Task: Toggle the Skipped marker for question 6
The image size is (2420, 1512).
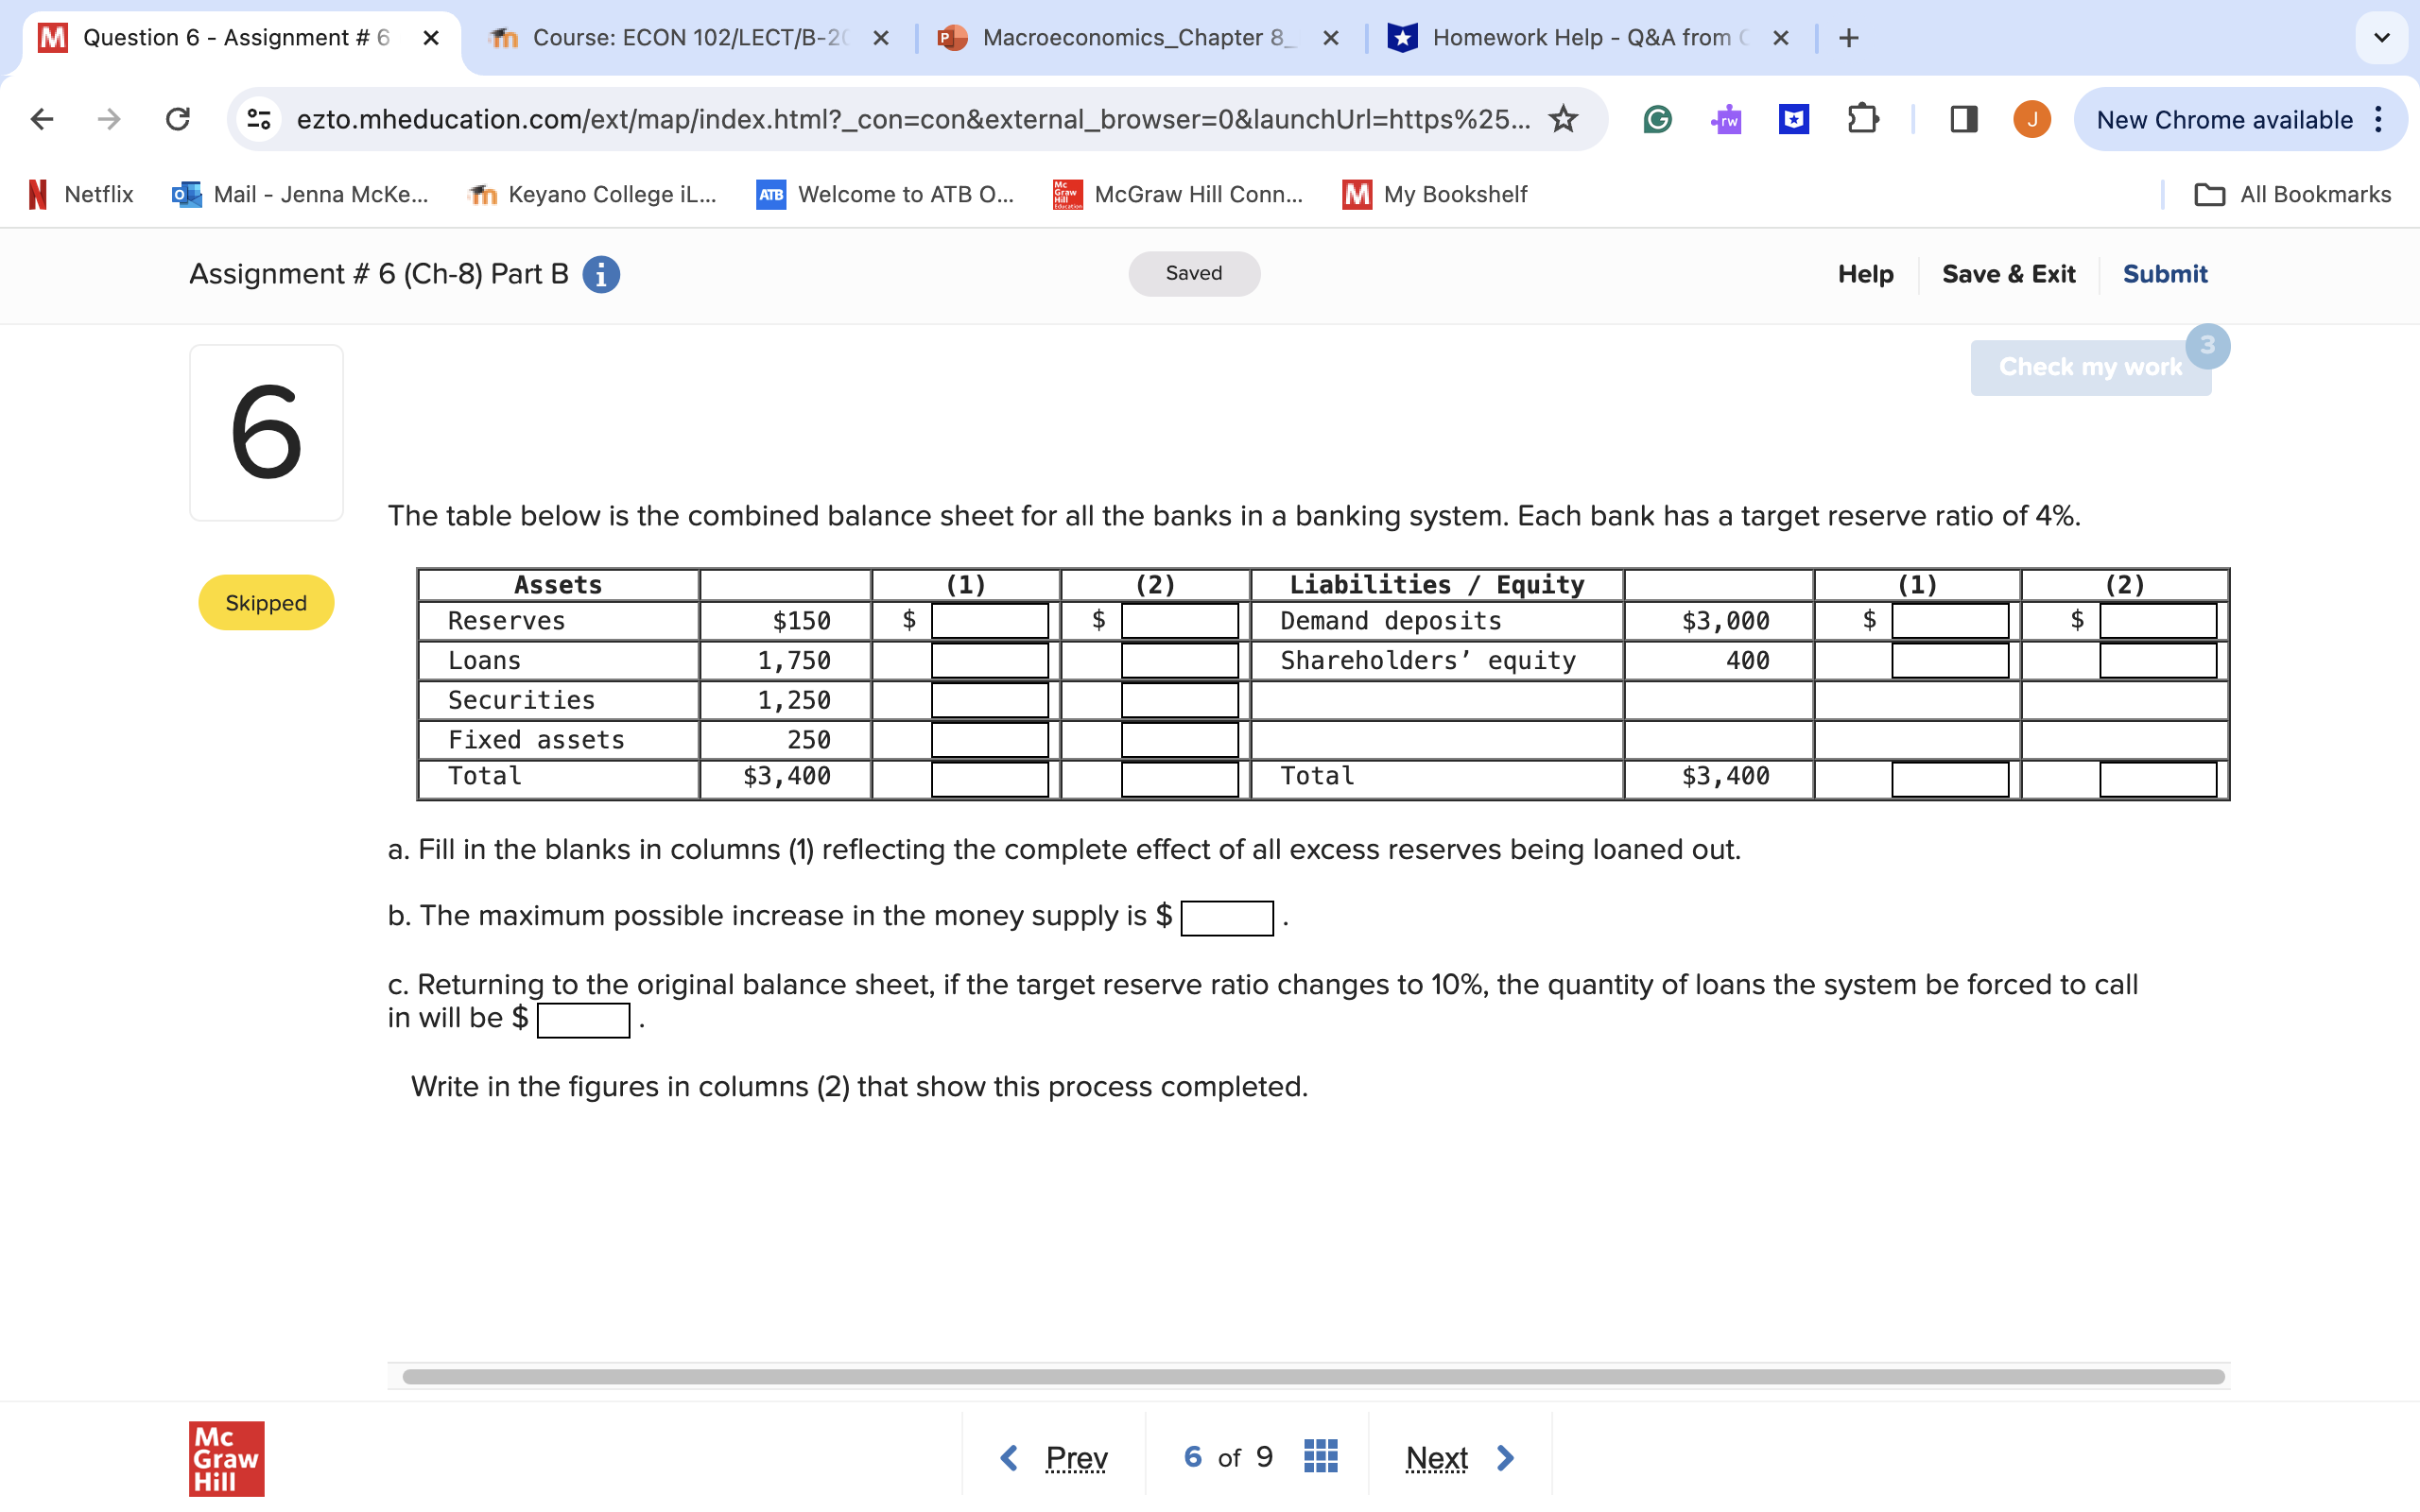Action: 265,602
